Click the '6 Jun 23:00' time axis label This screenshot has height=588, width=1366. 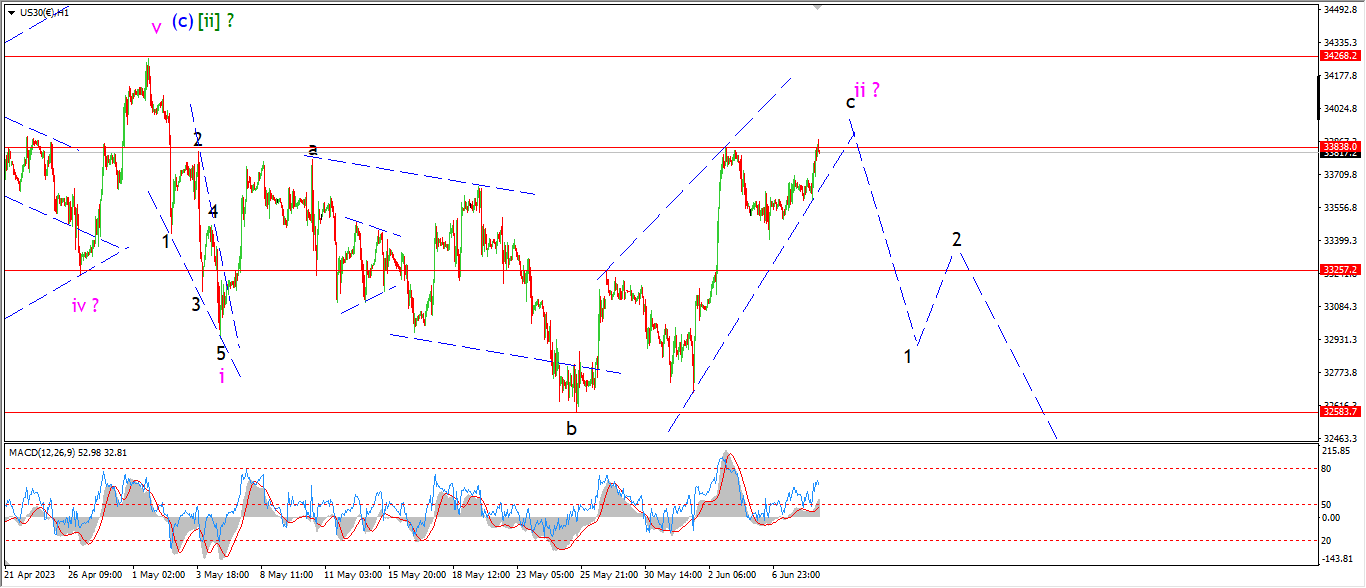click(x=797, y=575)
